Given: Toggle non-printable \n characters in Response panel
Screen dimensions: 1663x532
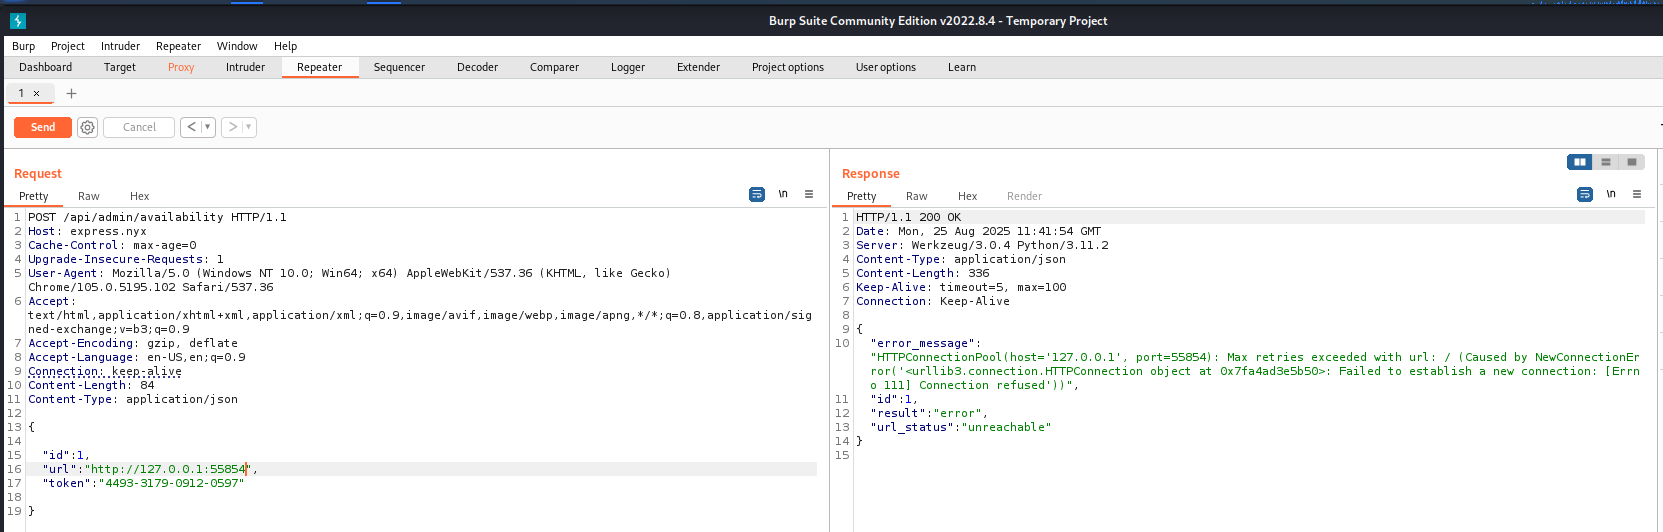Looking at the screenshot, I should 1611,194.
